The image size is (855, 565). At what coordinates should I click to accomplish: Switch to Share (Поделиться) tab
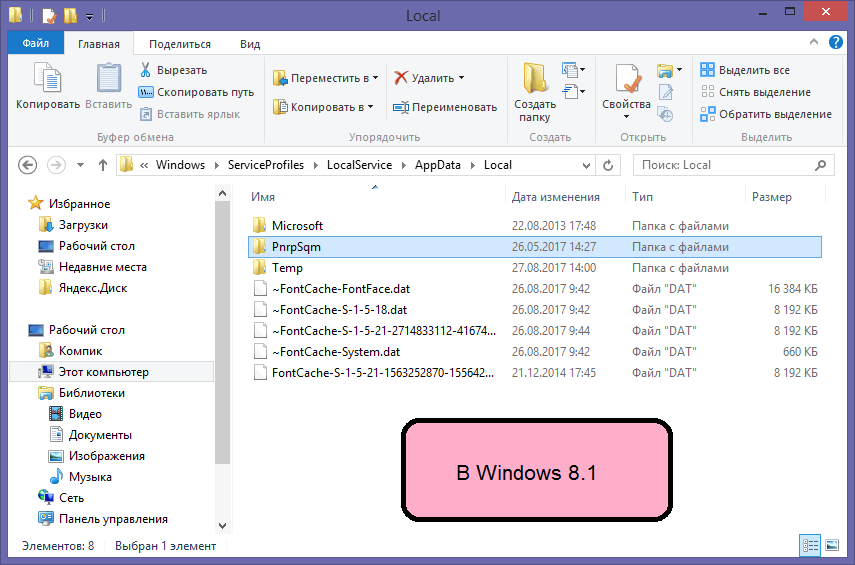(x=180, y=44)
